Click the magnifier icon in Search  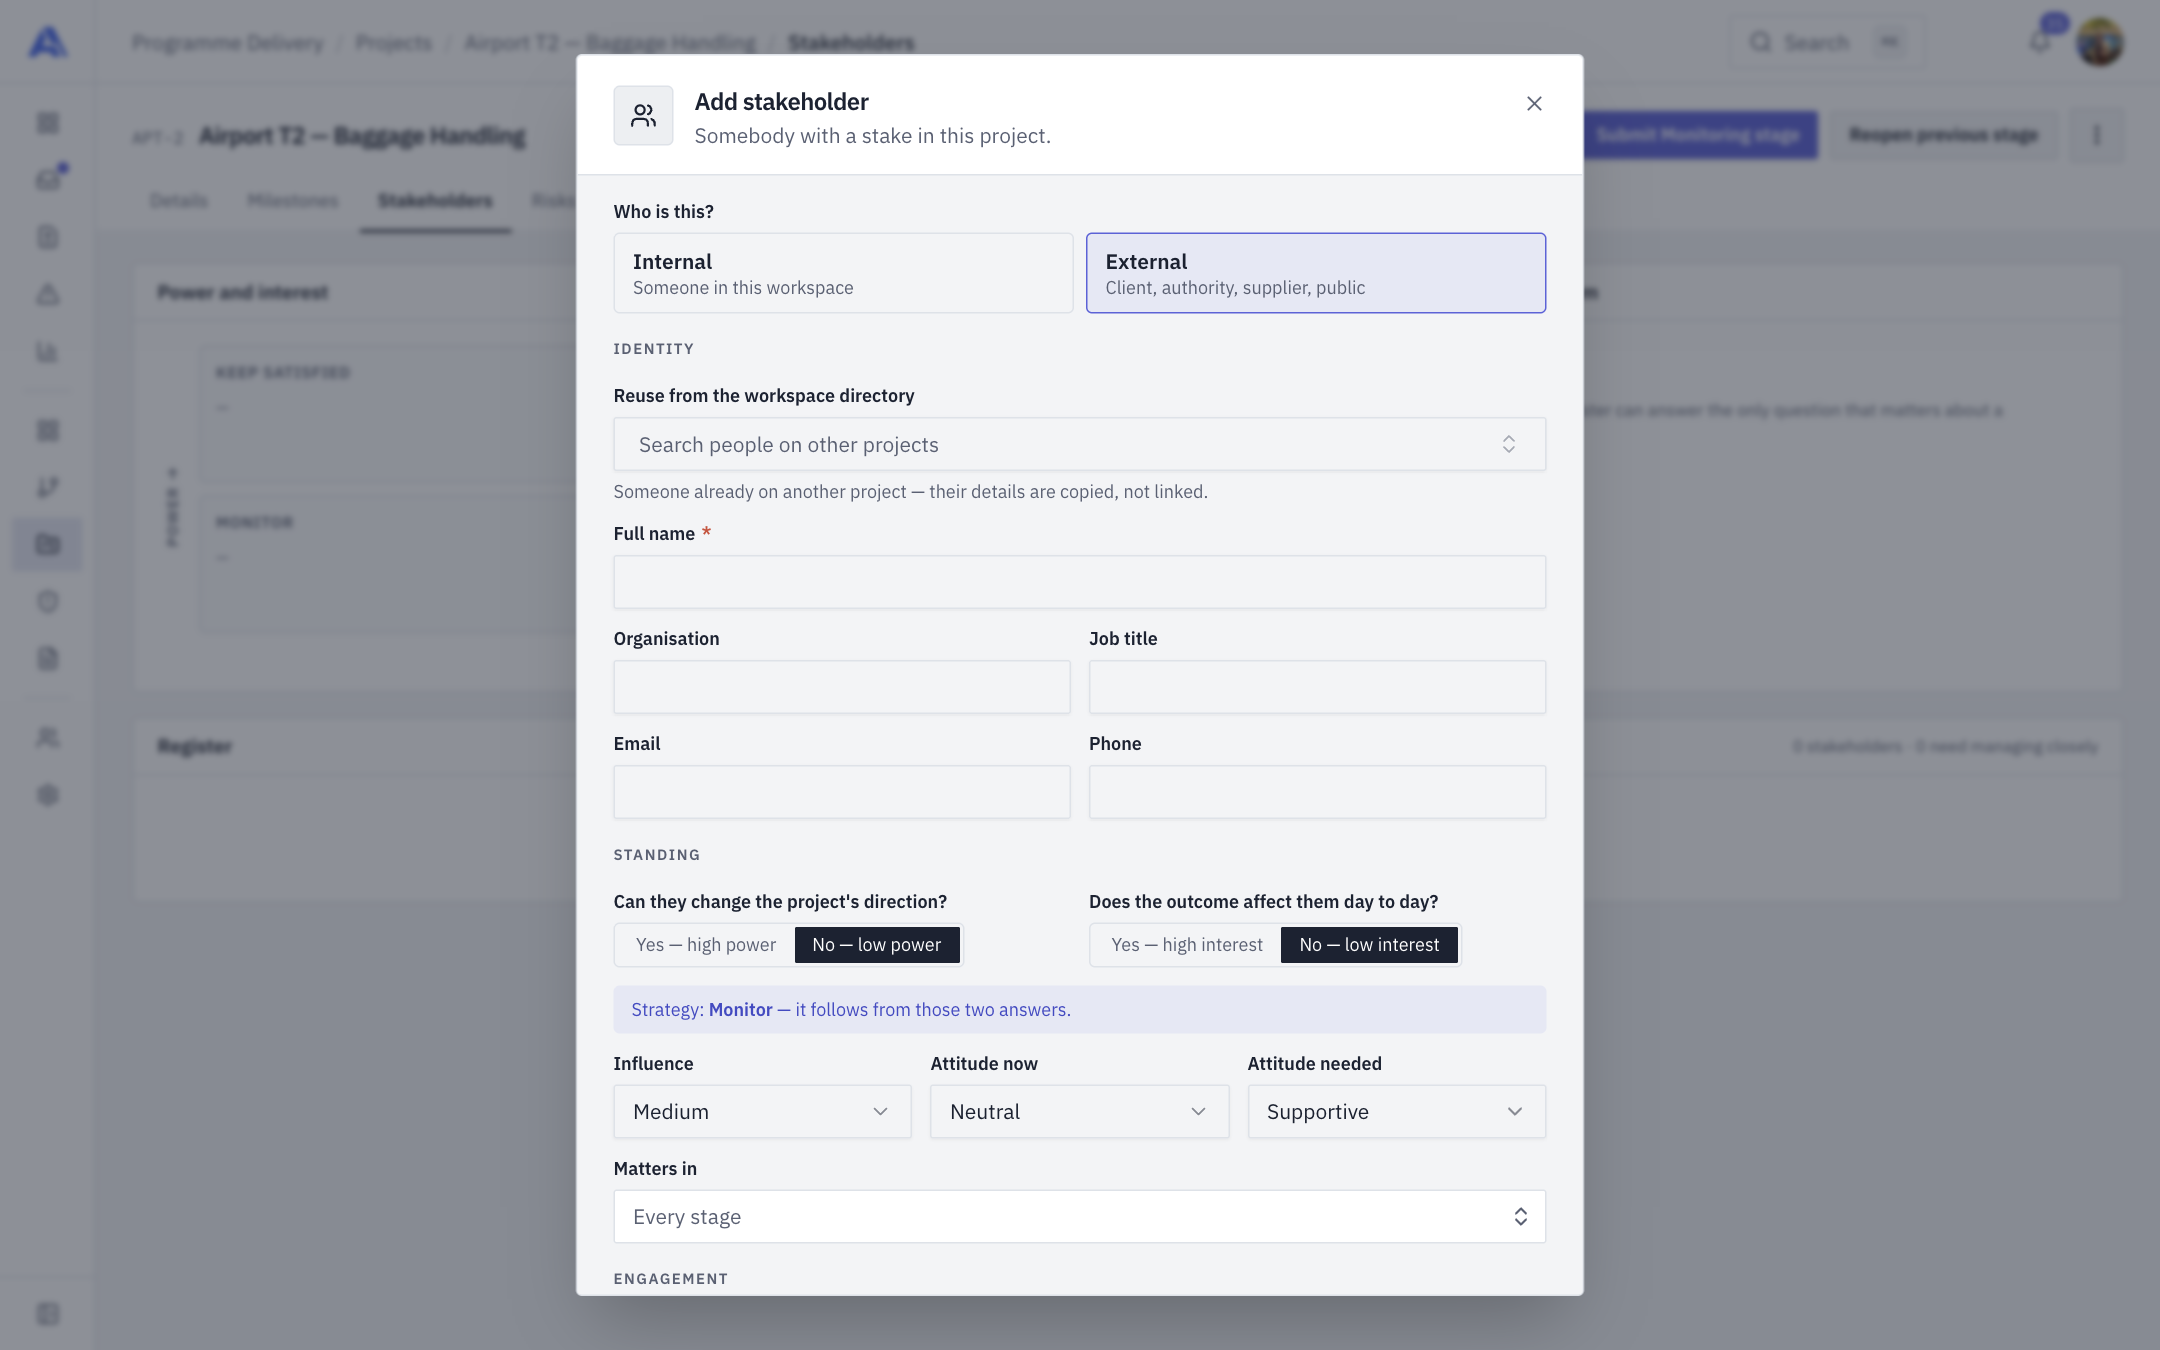pyautogui.click(x=1760, y=42)
